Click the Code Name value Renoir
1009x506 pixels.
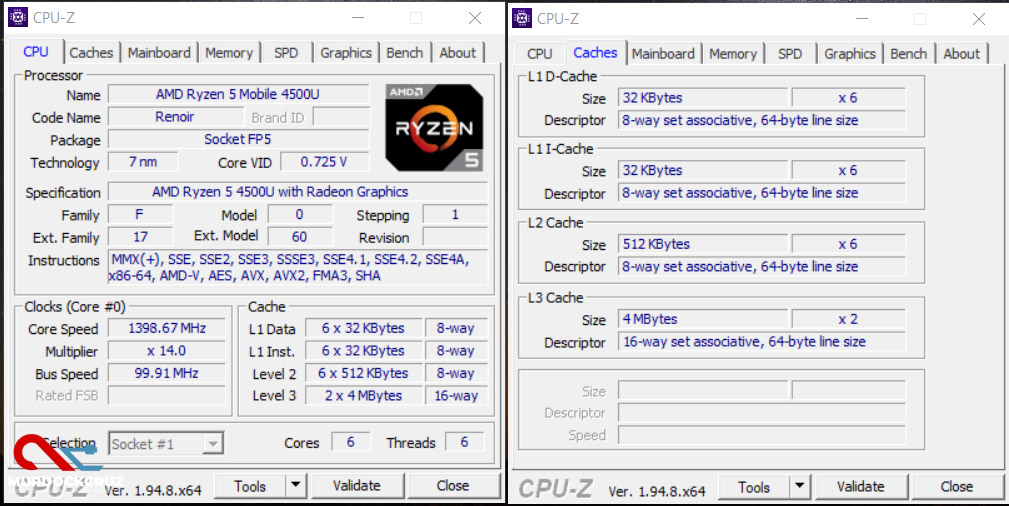pyautogui.click(x=175, y=117)
